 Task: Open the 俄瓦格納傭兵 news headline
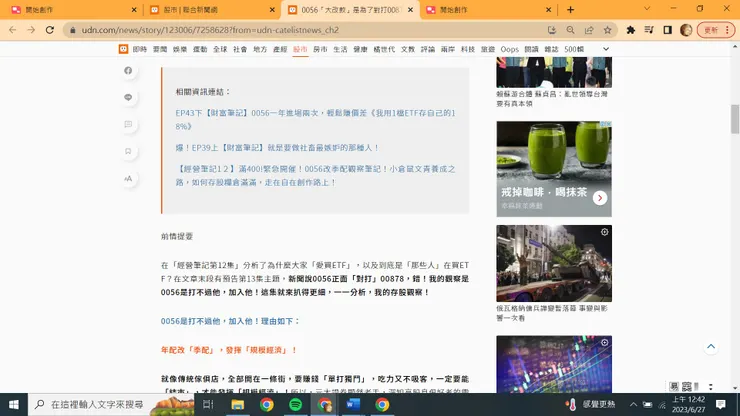coord(552,313)
